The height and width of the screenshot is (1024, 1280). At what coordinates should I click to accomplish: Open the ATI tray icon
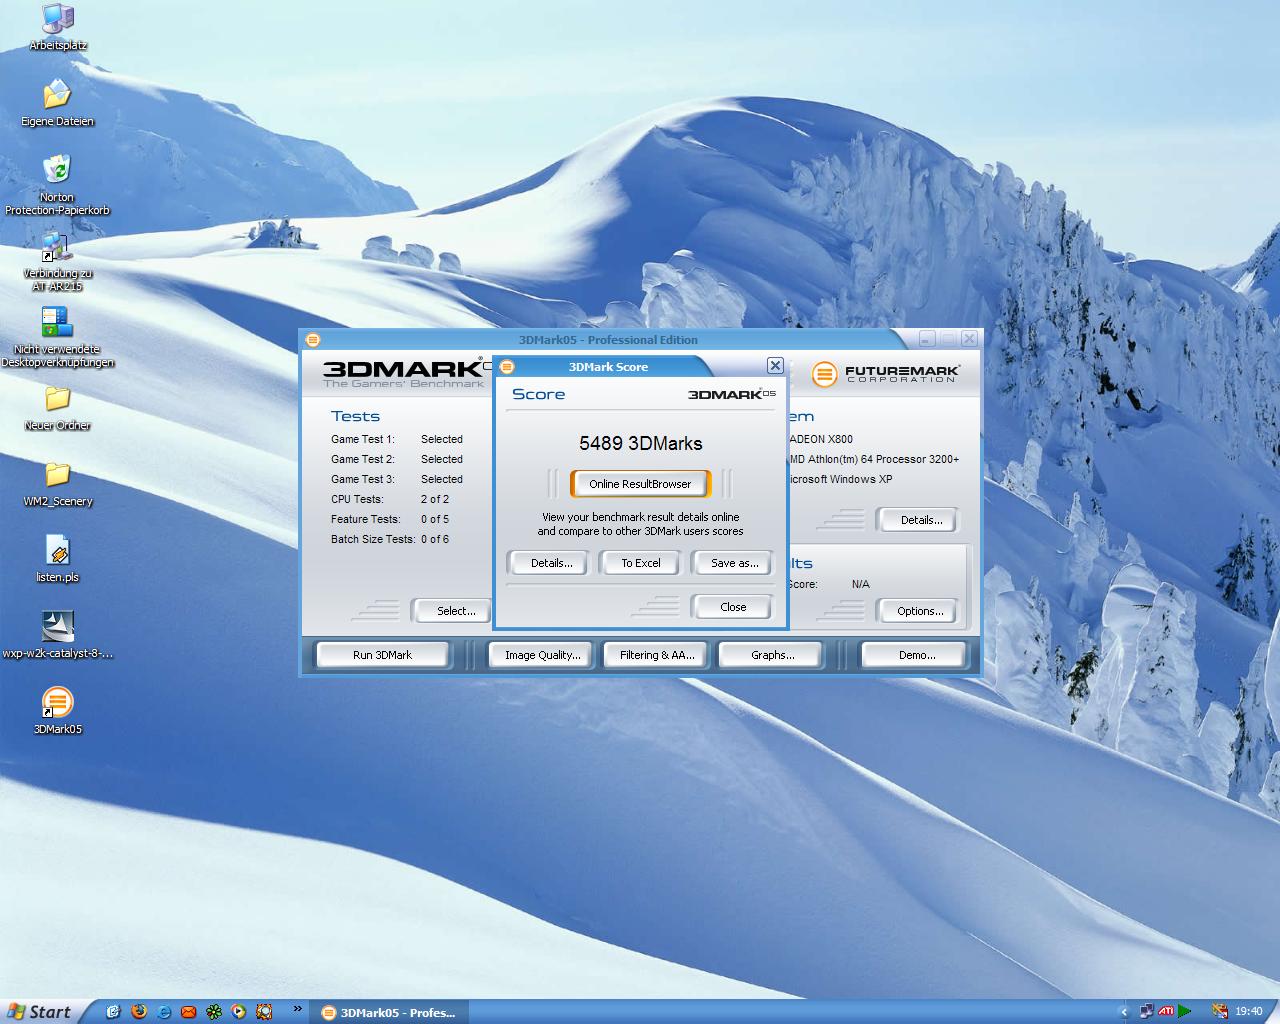[1166, 1011]
